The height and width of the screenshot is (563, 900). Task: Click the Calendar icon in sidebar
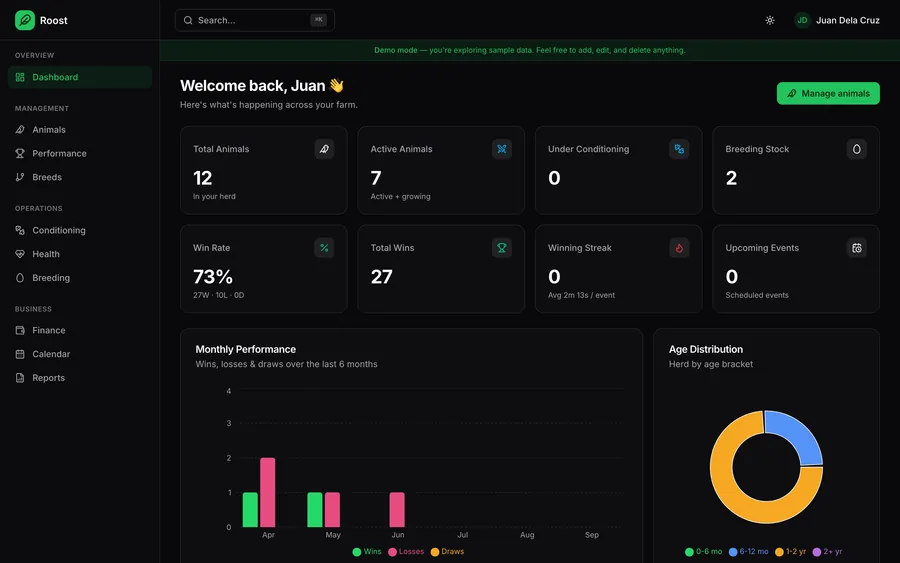pos(20,354)
